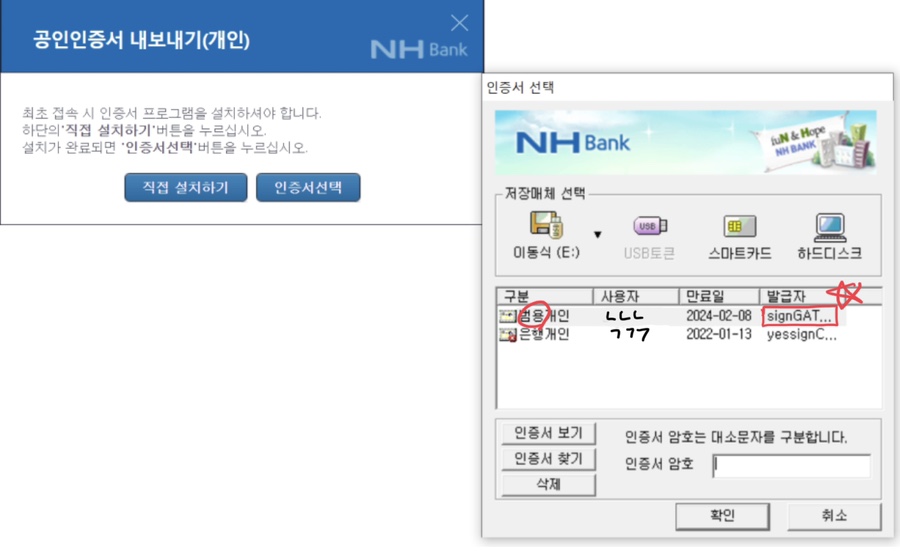Sort by the 구분 column header
The width and height of the screenshot is (900, 552).
tap(544, 296)
